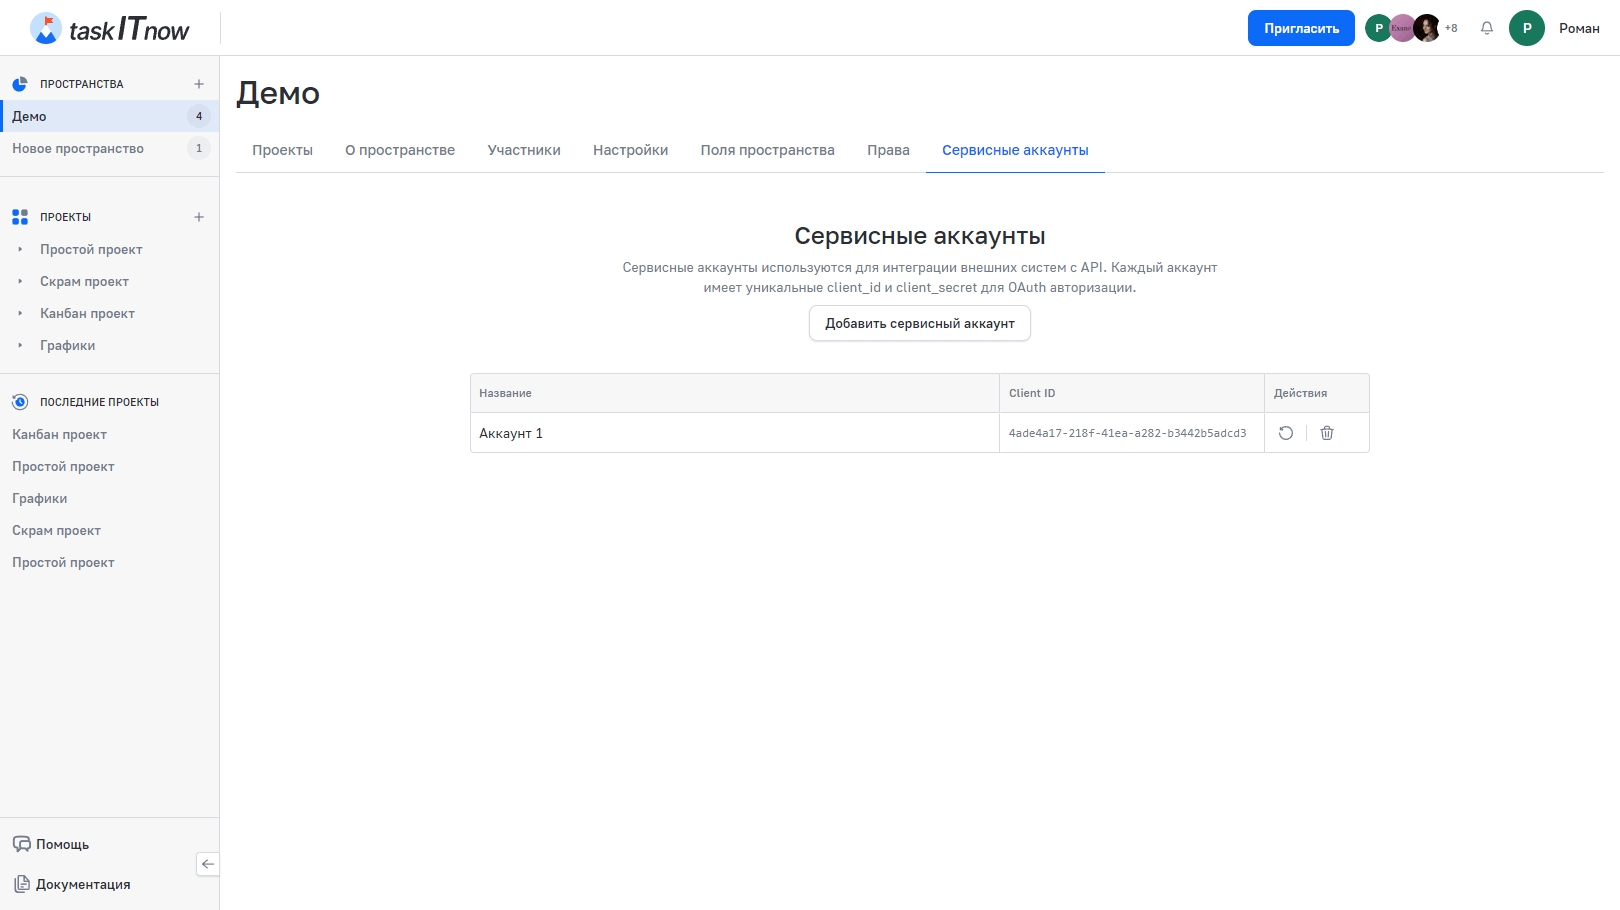1620x910 pixels.
Task: Click Добавить сервисный аккаунт button
Action: tap(919, 323)
